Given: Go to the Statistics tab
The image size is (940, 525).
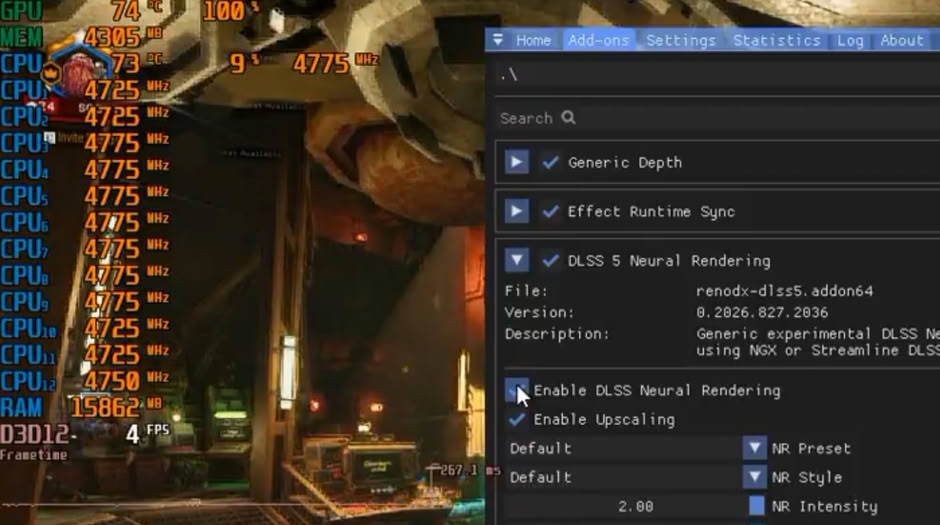Looking at the screenshot, I should pyautogui.click(x=776, y=40).
